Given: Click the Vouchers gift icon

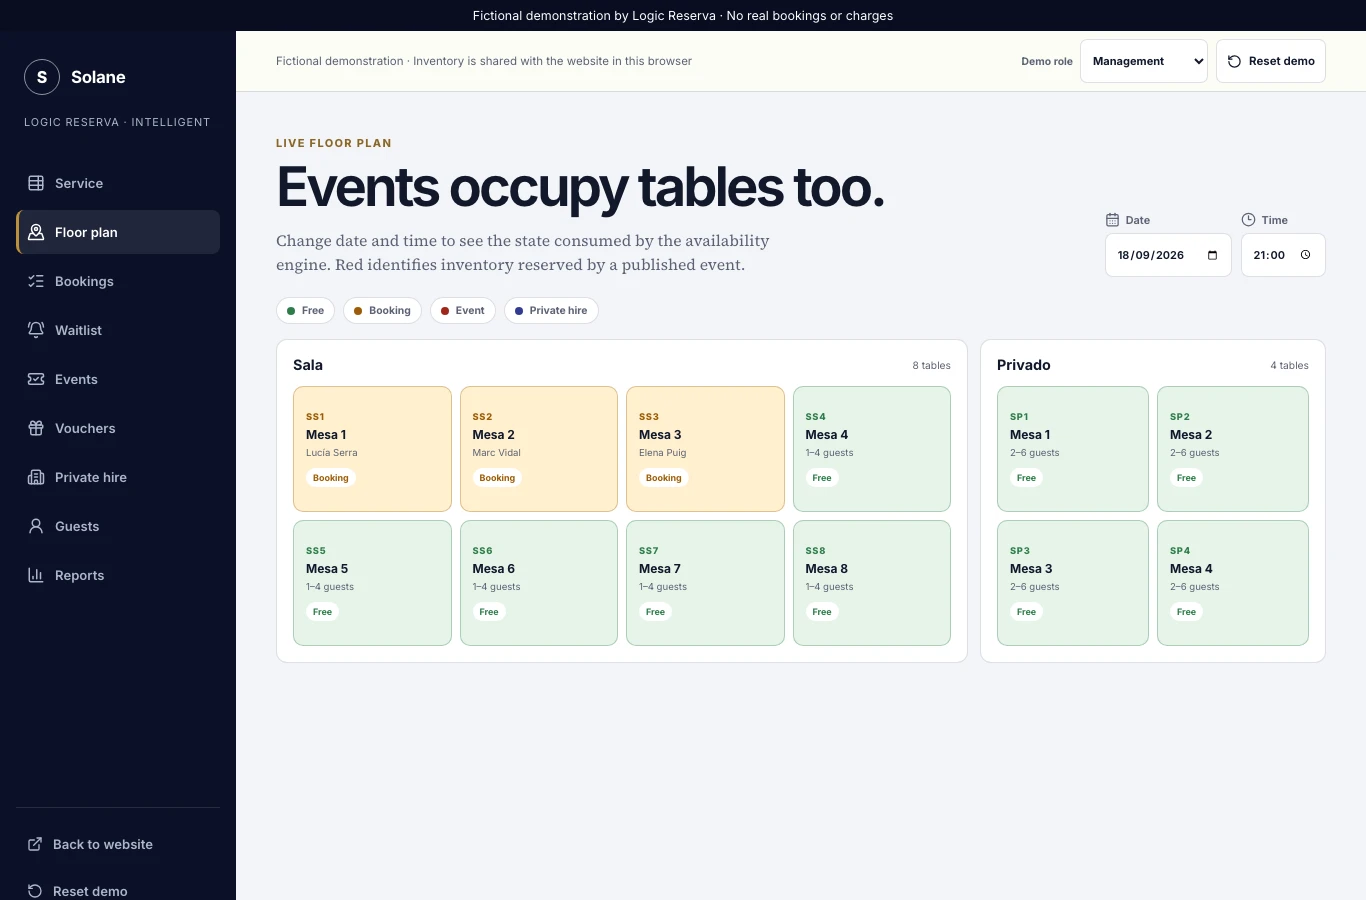Looking at the screenshot, I should (x=36, y=428).
